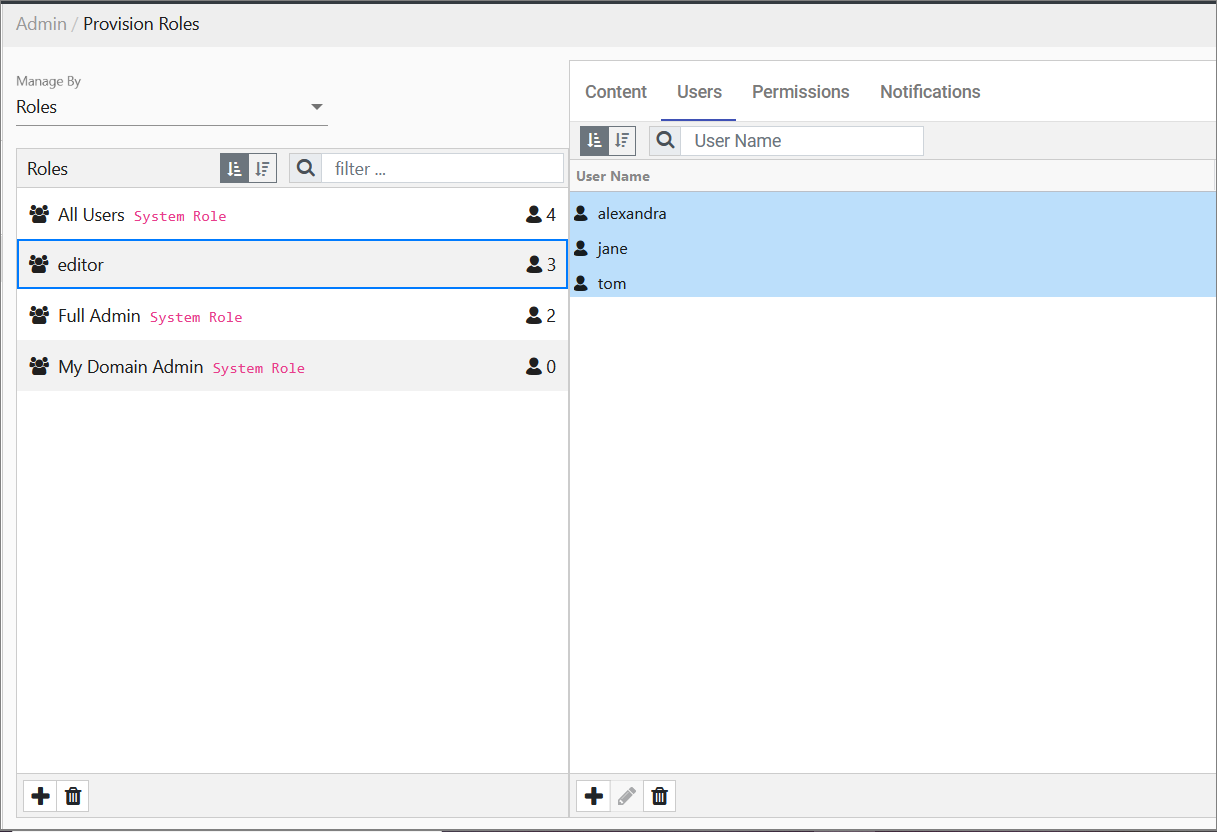Sort users list descending
This screenshot has height=832, width=1217.
[622, 141]
